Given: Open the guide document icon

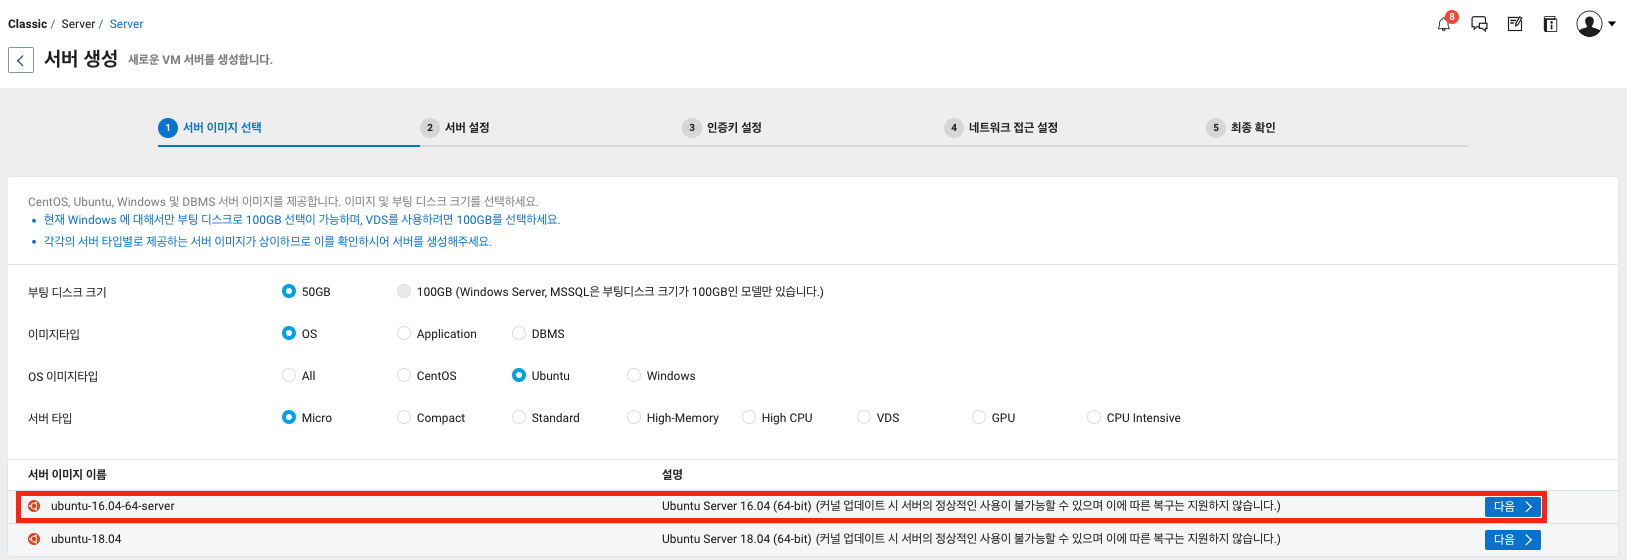Looking at the screenshot, I should (x=1550, y=24).
